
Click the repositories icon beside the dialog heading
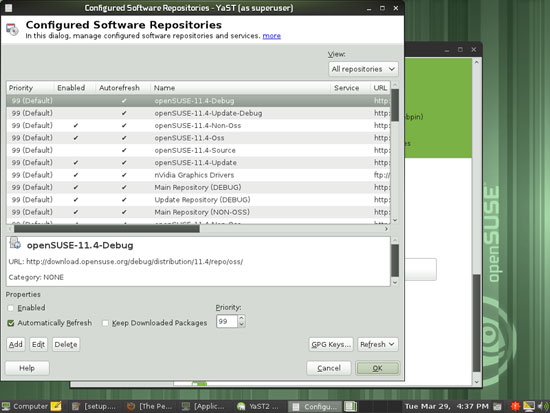(12, 29)
